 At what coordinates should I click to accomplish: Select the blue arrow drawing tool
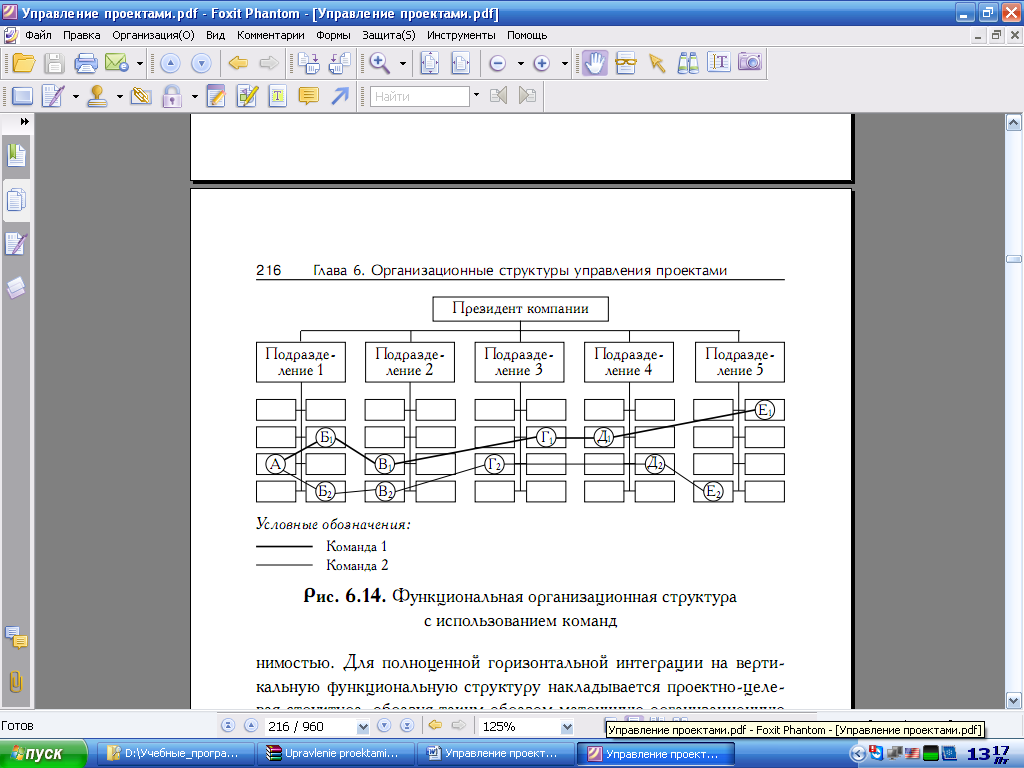tap(340, 97)
